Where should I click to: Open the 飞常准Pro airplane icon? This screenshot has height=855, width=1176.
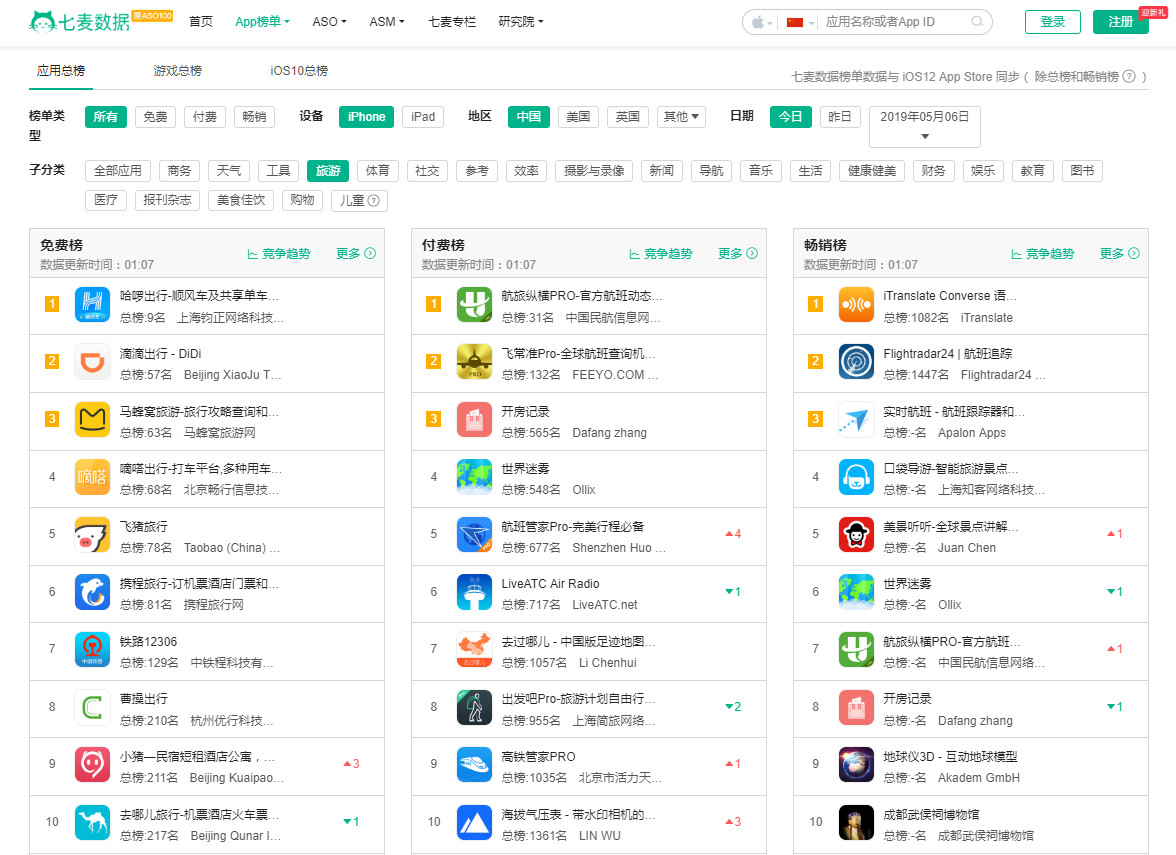[x=474, y=362]
